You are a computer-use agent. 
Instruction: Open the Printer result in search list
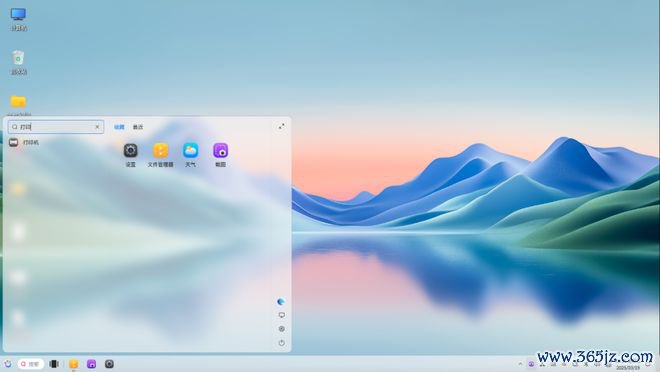(x=24, y=142)
